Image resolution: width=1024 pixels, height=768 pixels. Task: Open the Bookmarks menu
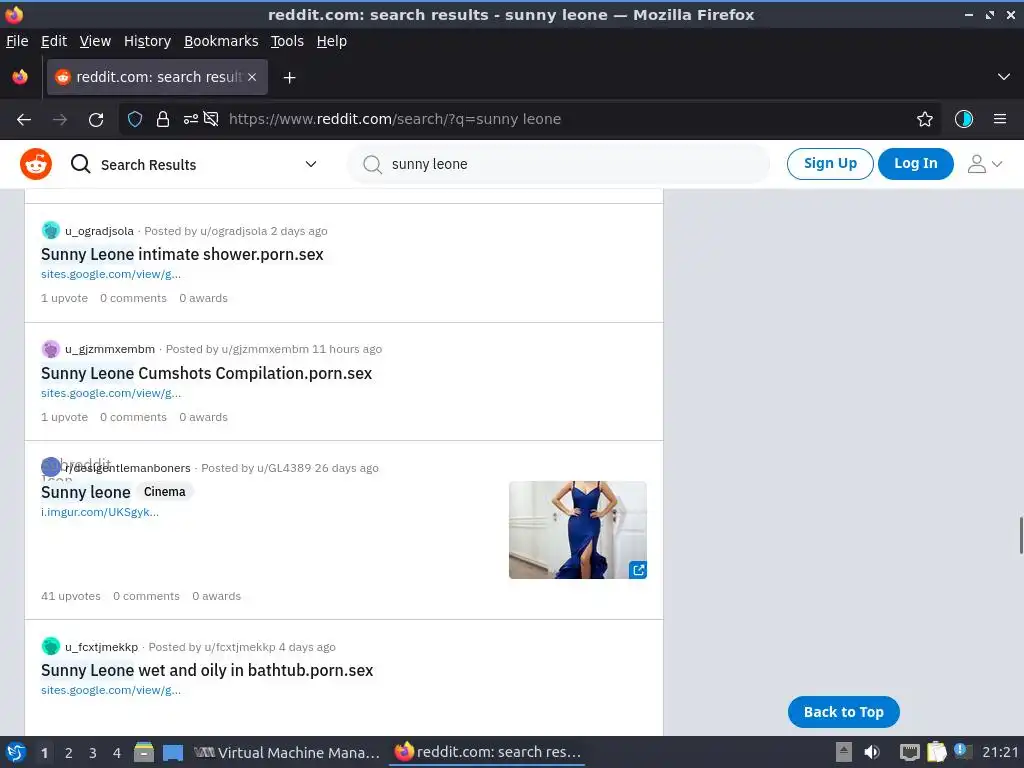coord(221,41)
